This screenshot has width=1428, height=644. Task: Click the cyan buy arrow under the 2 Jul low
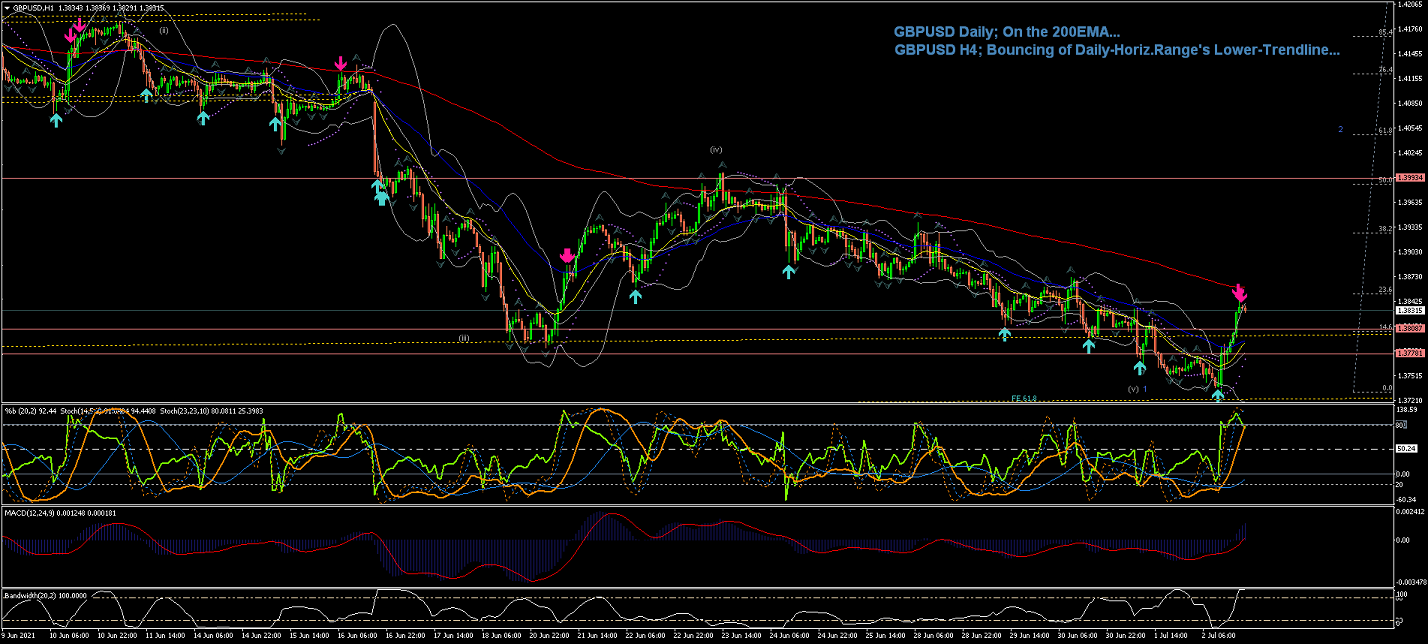point(1218,395)
